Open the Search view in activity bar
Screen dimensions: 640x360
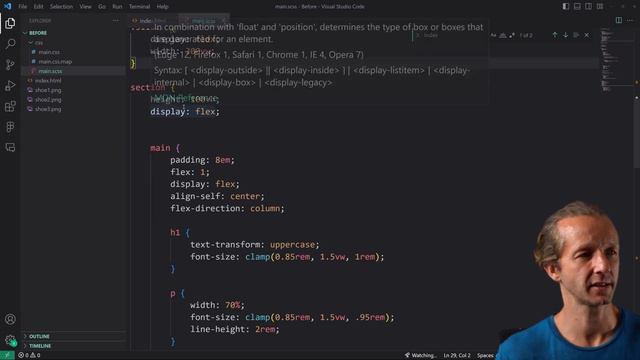tap(10, 44)
